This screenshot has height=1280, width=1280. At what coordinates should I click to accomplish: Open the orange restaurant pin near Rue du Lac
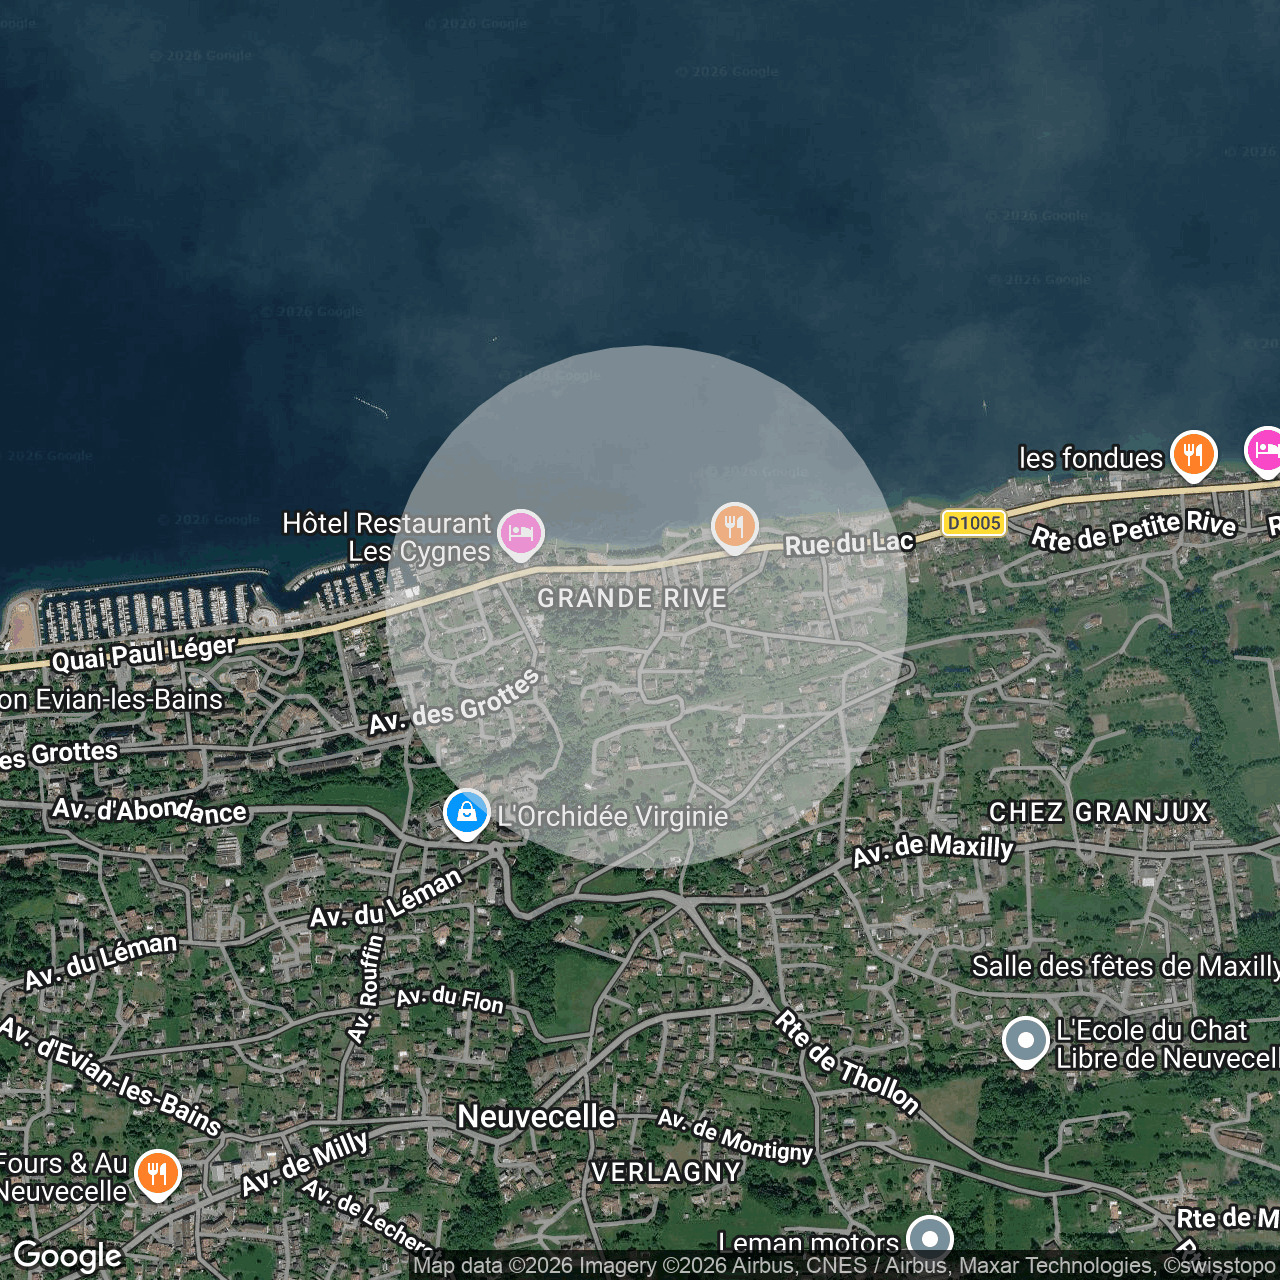pos(735,527)
